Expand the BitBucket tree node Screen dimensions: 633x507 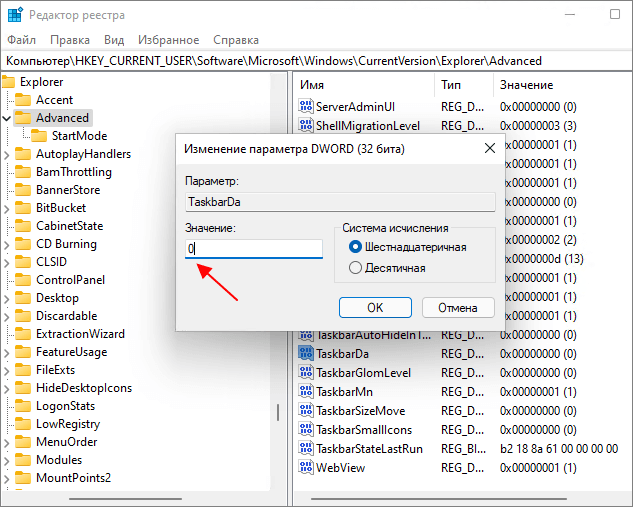click(x=6, y=208)
